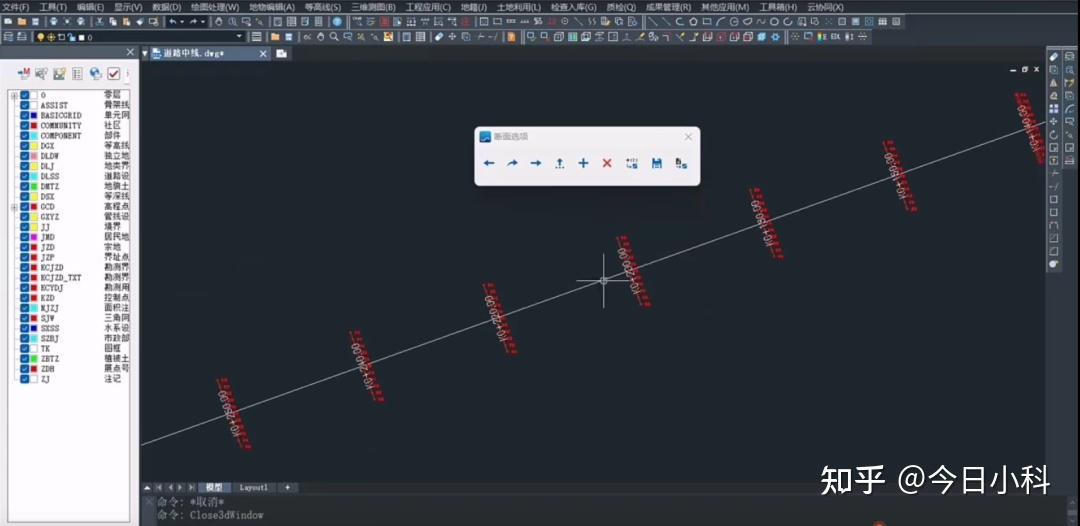Click the redo arrow in the top toolbar

point(194,22)
